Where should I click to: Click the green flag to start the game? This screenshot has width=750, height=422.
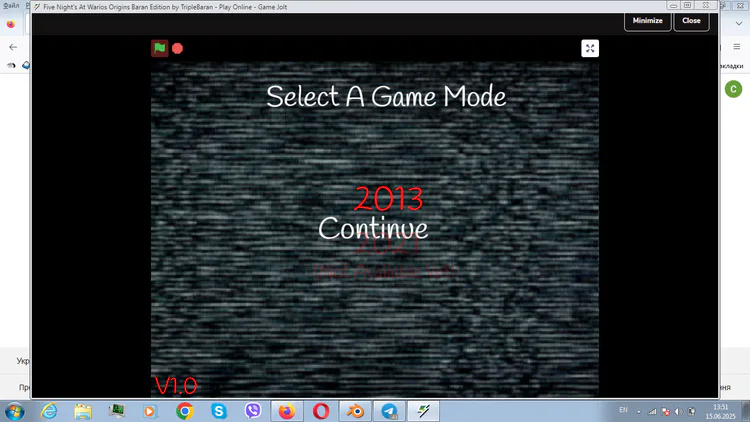pos(160,48)
